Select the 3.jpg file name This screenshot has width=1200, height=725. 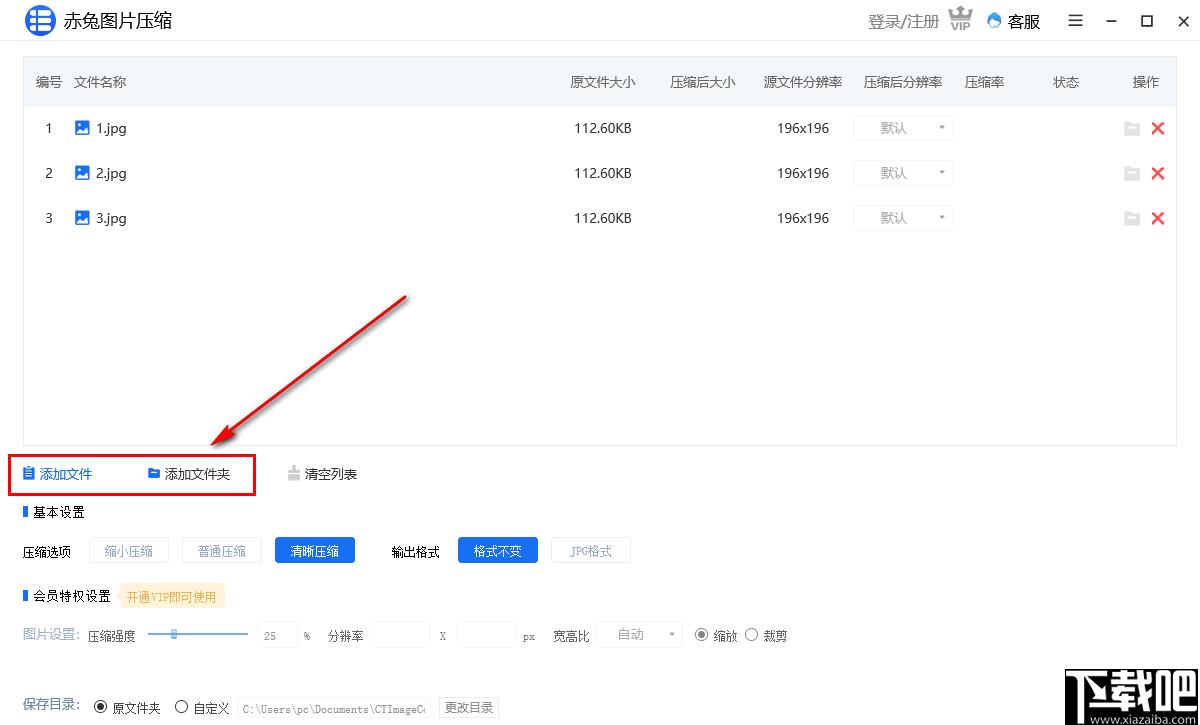pyautogui.click(x=111, y=218)
